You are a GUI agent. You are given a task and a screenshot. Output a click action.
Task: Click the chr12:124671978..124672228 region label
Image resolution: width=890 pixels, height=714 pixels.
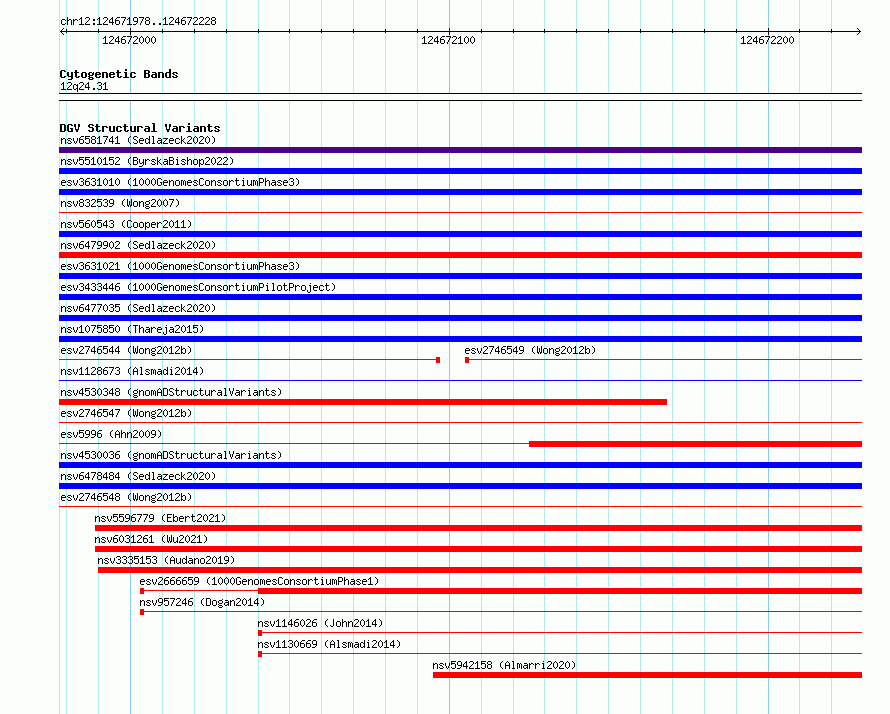point(138,21)
